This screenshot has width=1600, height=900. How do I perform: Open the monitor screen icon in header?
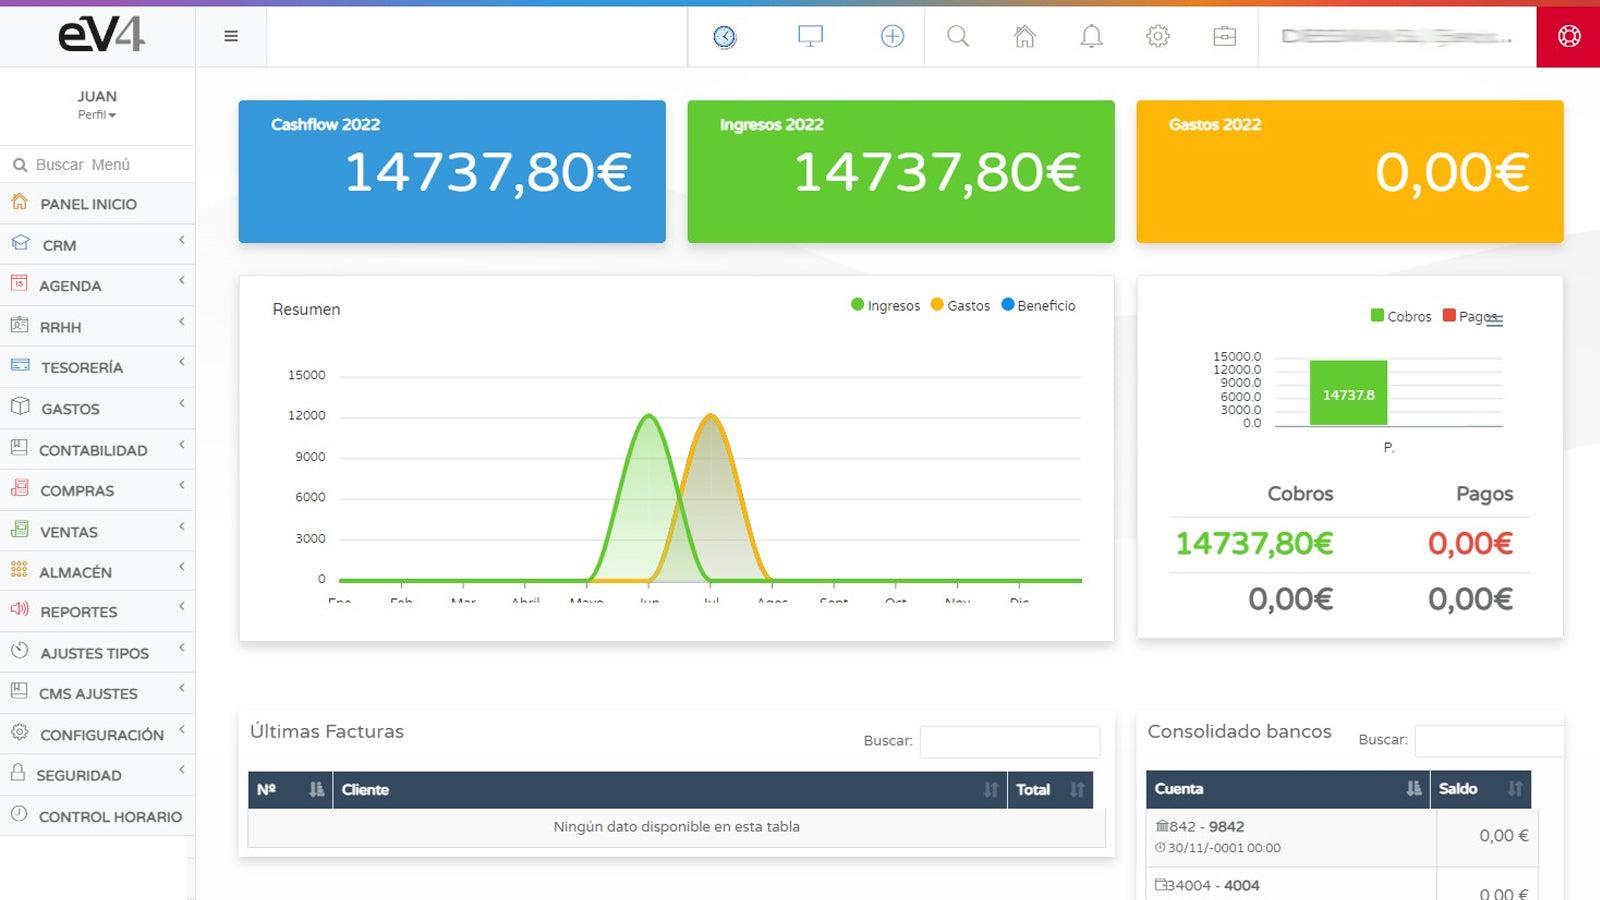(810, 37)
